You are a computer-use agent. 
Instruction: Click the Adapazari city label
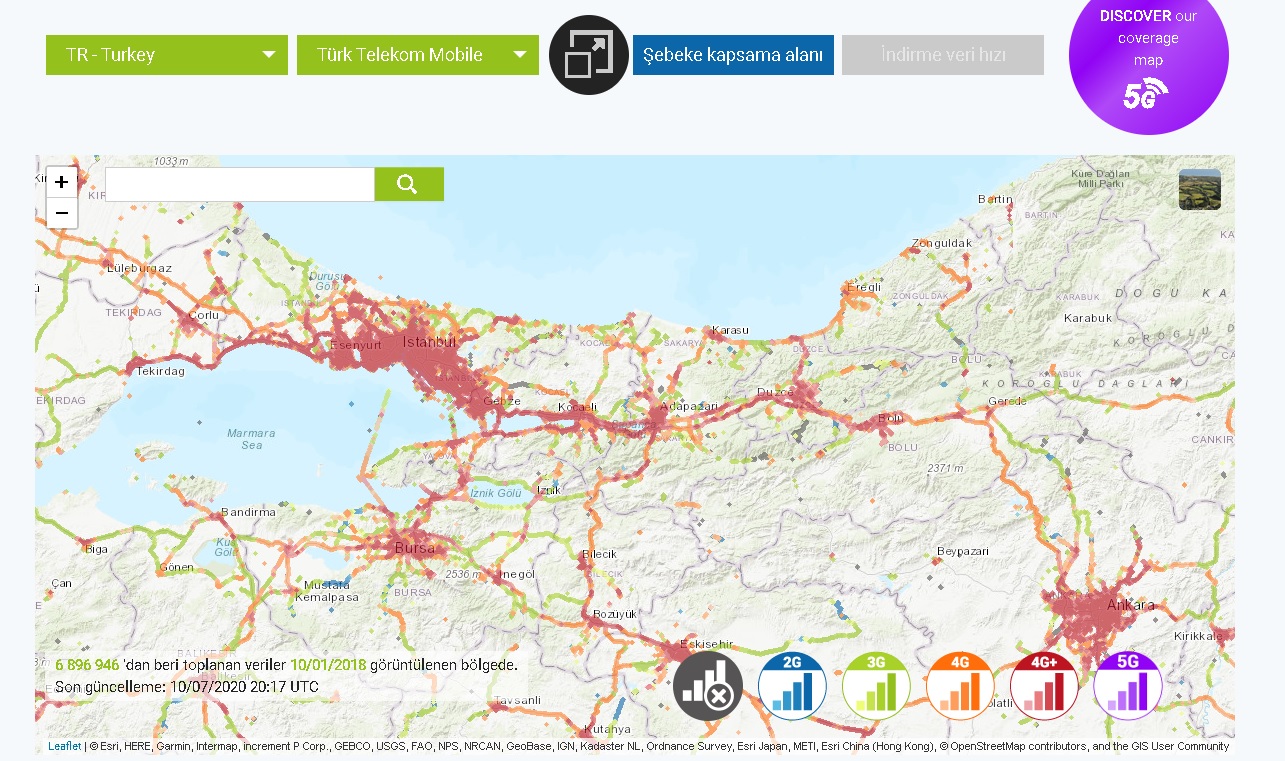pos(691,407)
